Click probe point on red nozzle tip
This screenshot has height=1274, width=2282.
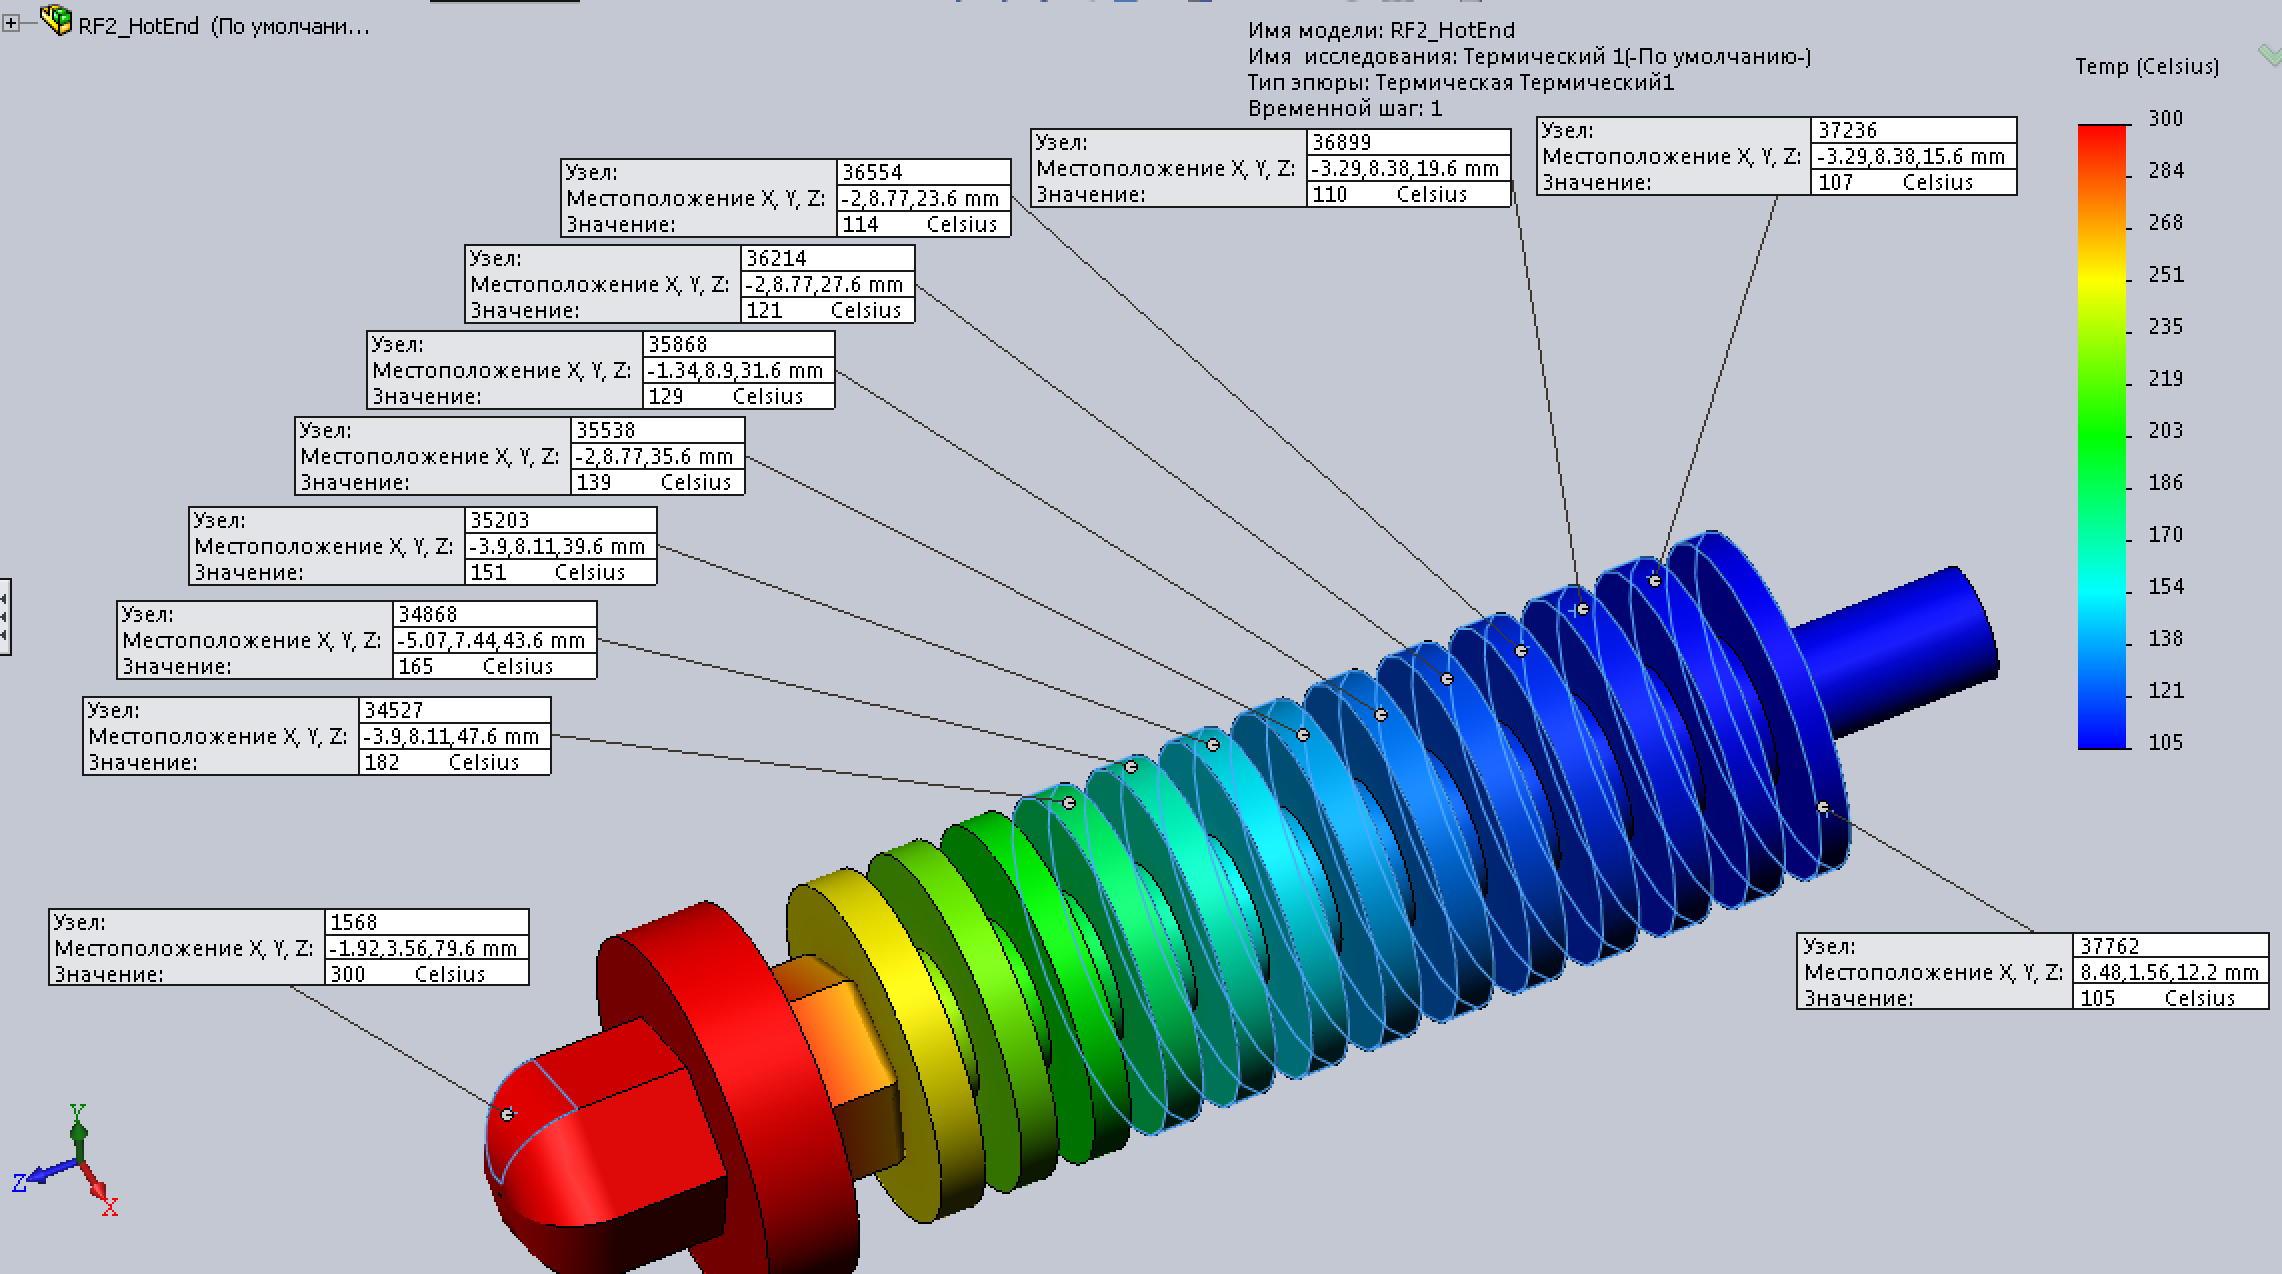click(x=507, y=1114)
